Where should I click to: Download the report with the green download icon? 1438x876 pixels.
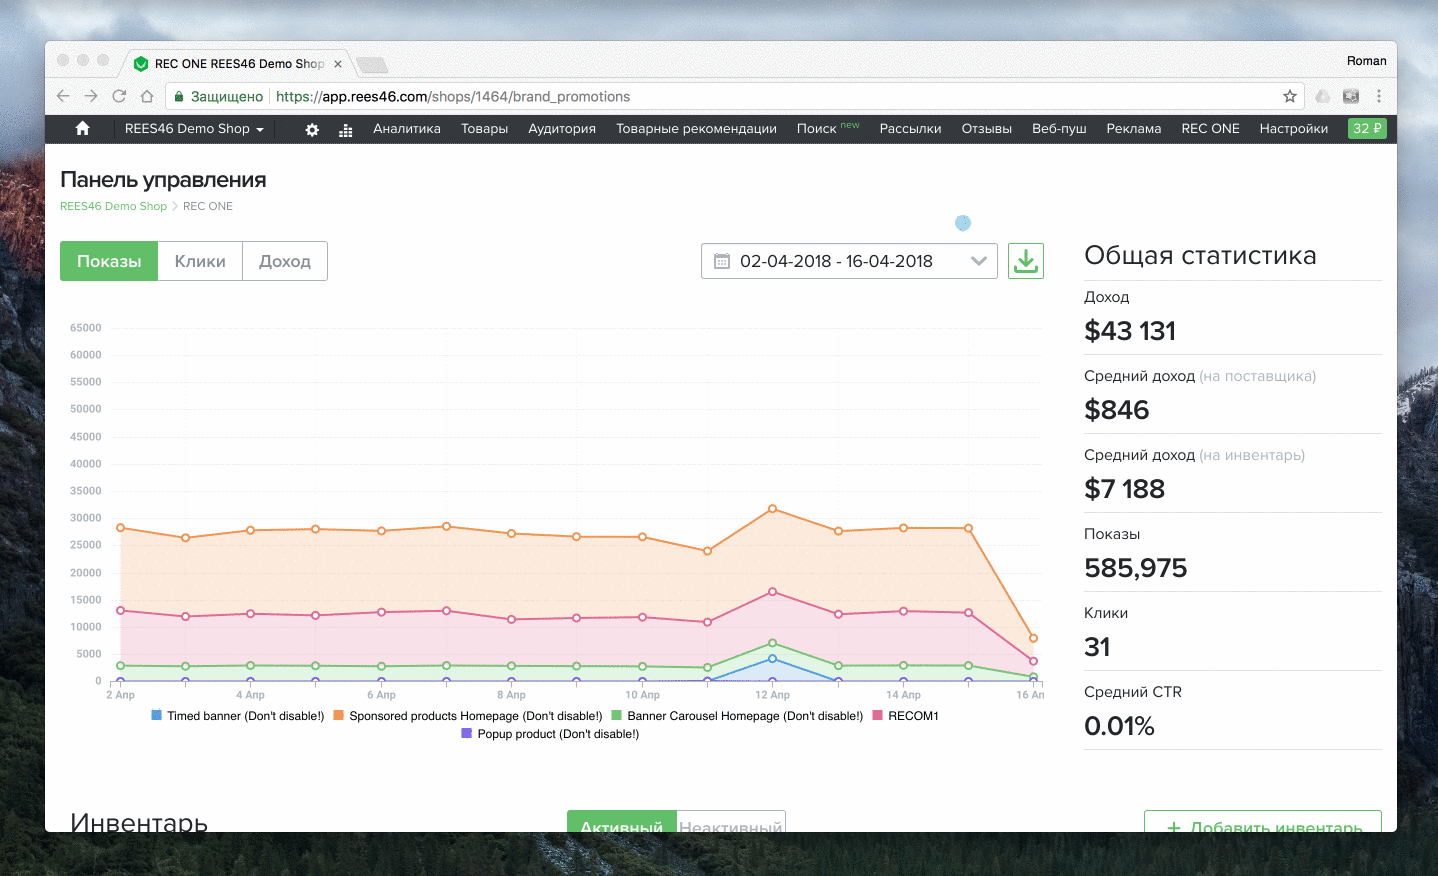point(1025,261)
